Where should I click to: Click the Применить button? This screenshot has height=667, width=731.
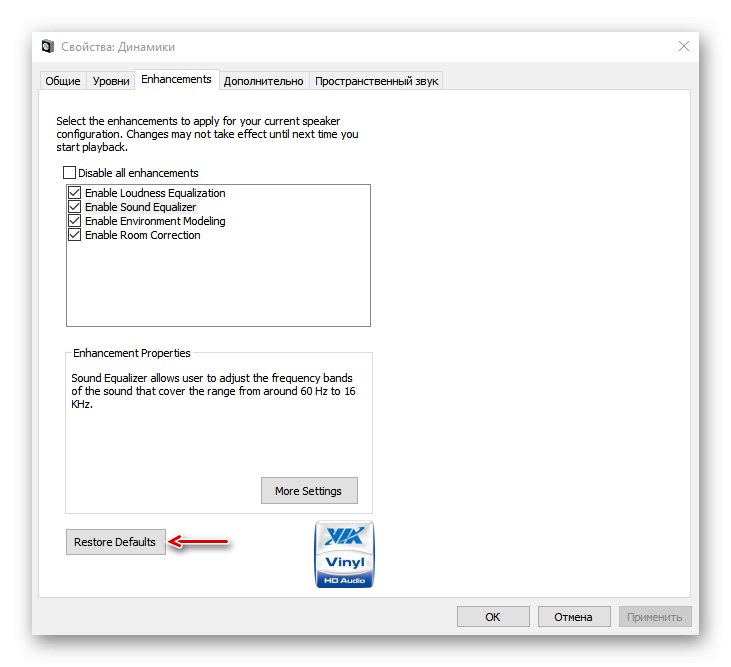coord(655,617)
